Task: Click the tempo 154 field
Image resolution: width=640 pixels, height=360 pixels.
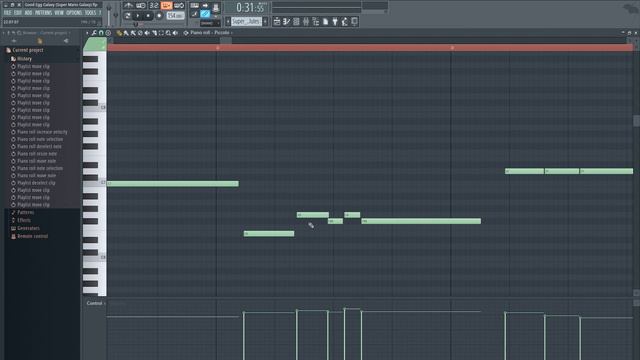Action: click(176, 16)
